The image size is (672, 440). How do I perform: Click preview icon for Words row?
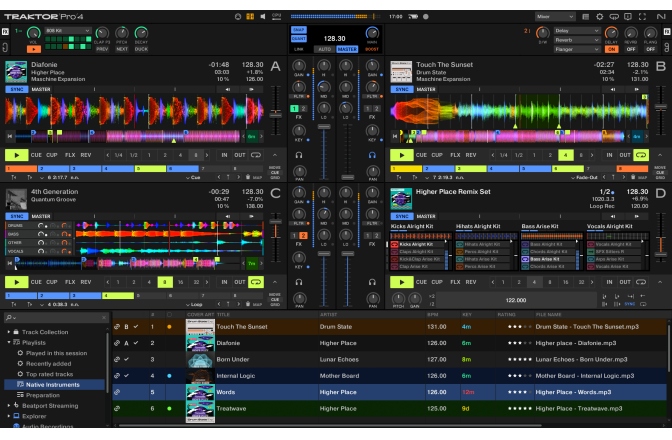(117, 392)
